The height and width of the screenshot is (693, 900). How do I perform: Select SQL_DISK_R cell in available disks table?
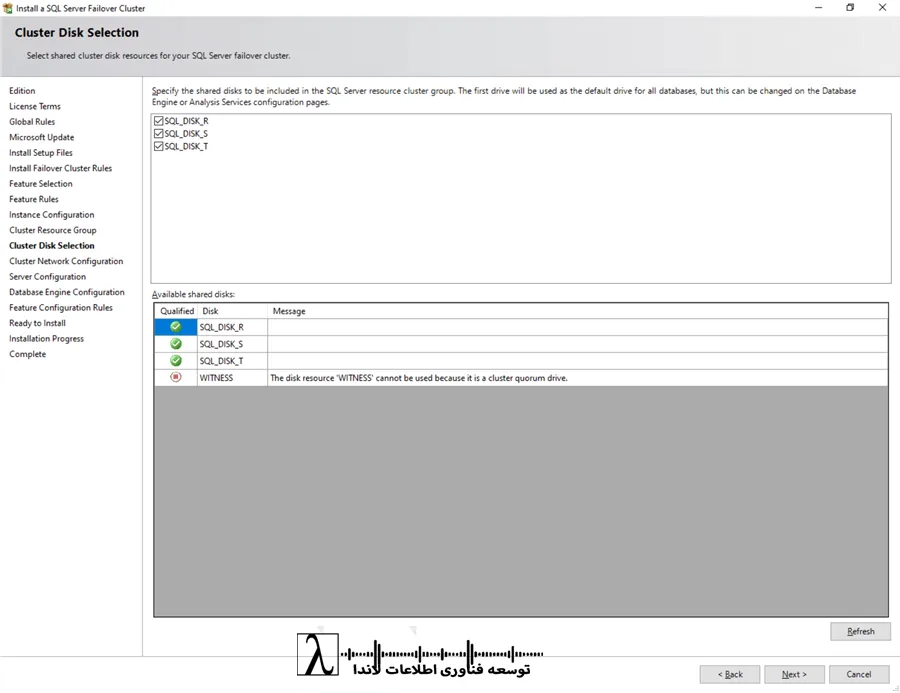coord(232,327)
